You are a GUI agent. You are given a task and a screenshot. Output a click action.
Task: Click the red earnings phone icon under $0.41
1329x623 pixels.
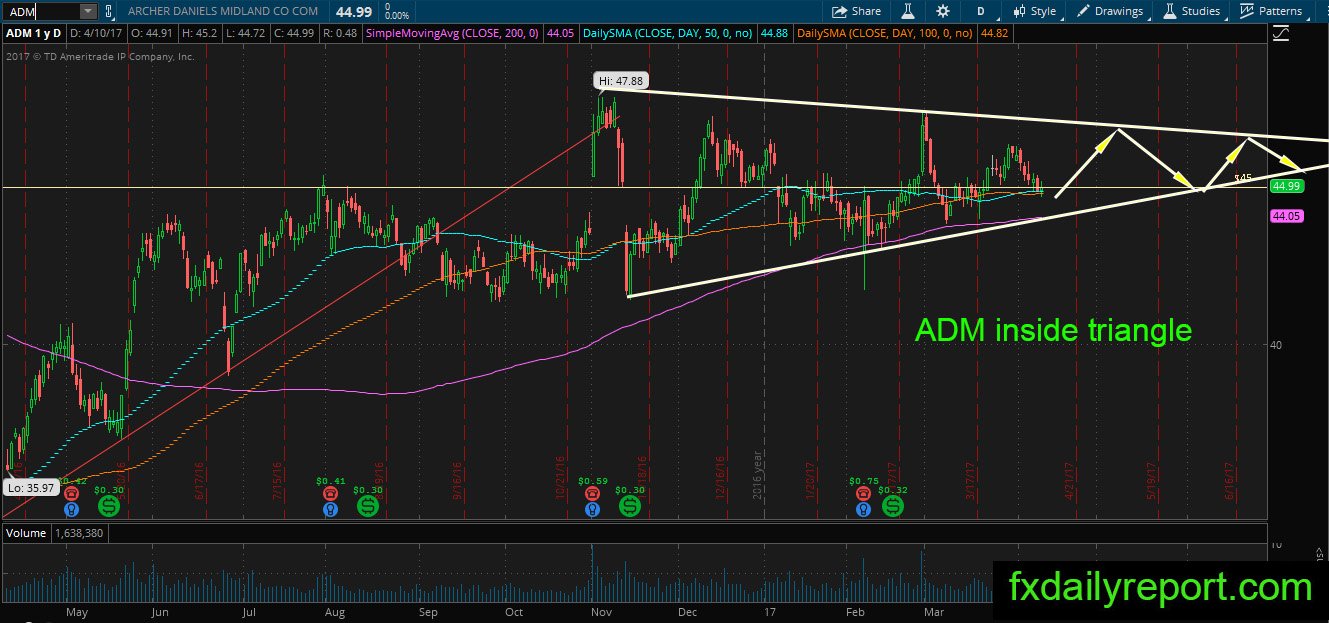(x=330, y=492)
